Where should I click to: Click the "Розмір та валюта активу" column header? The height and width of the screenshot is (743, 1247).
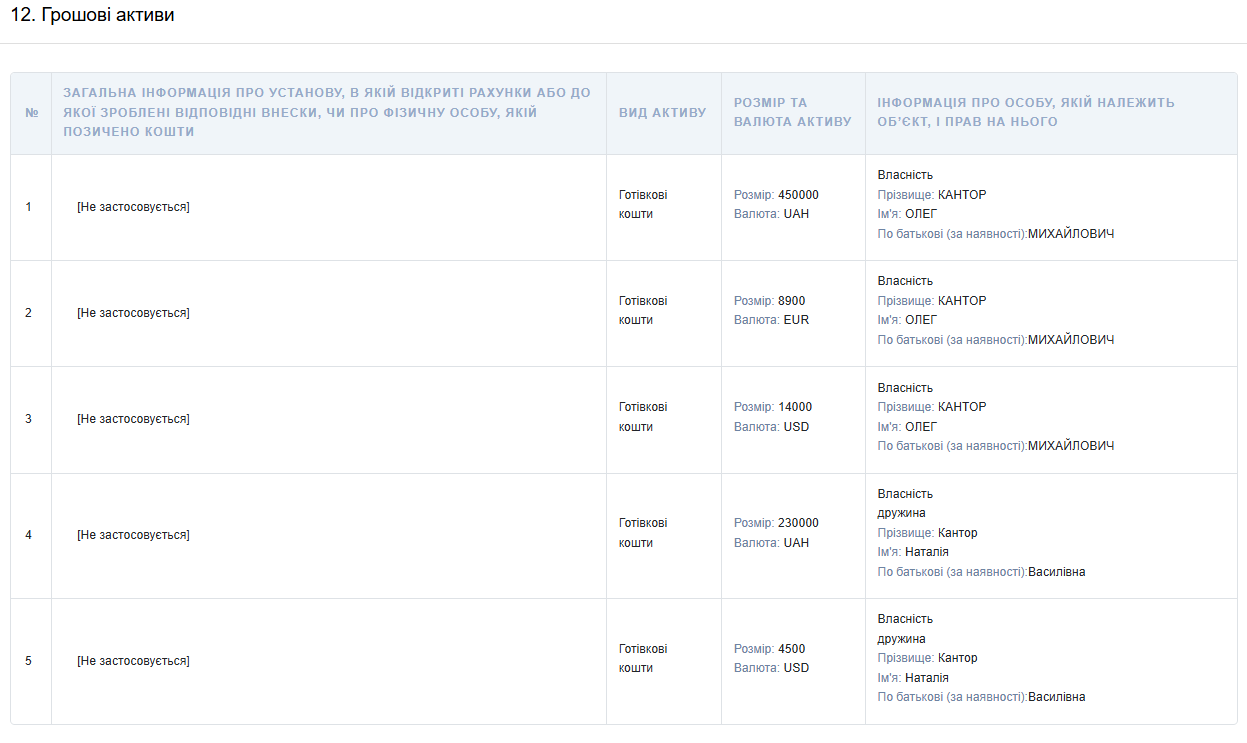click(x=792, y=112)
